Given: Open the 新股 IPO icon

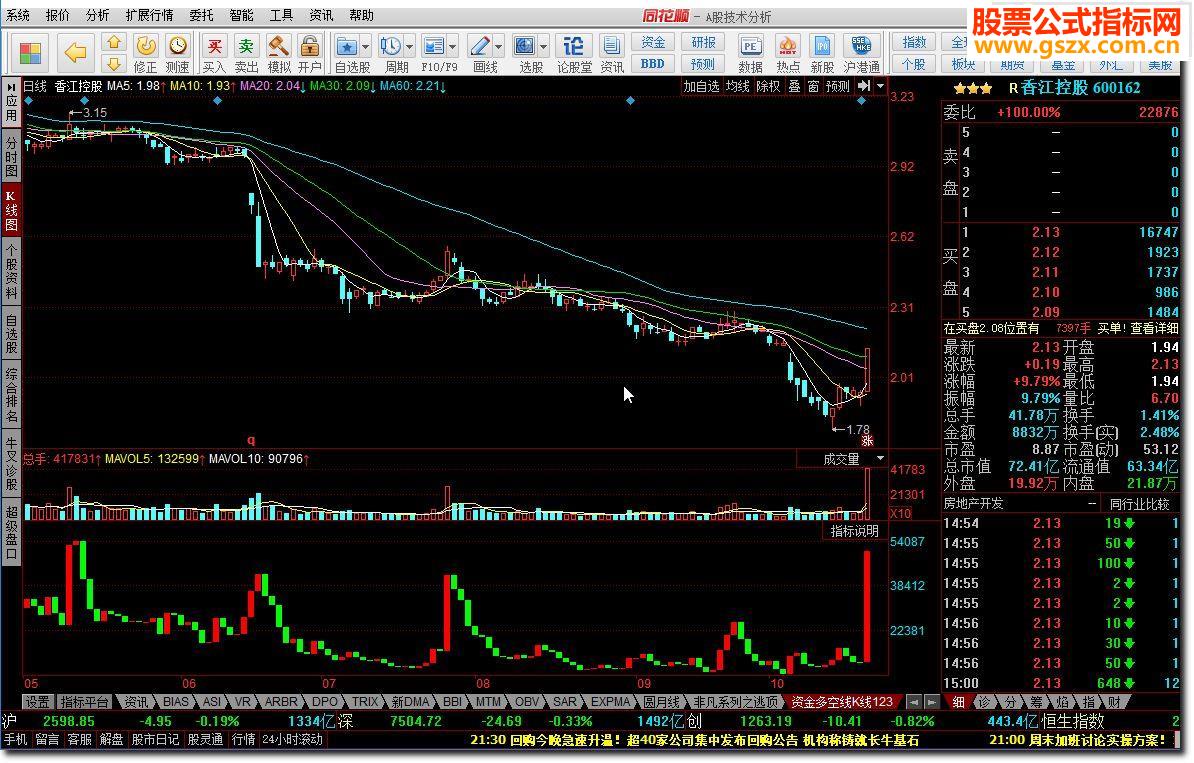Looking at the screenshot, I should pyautogui.click(x=822, y=46).
